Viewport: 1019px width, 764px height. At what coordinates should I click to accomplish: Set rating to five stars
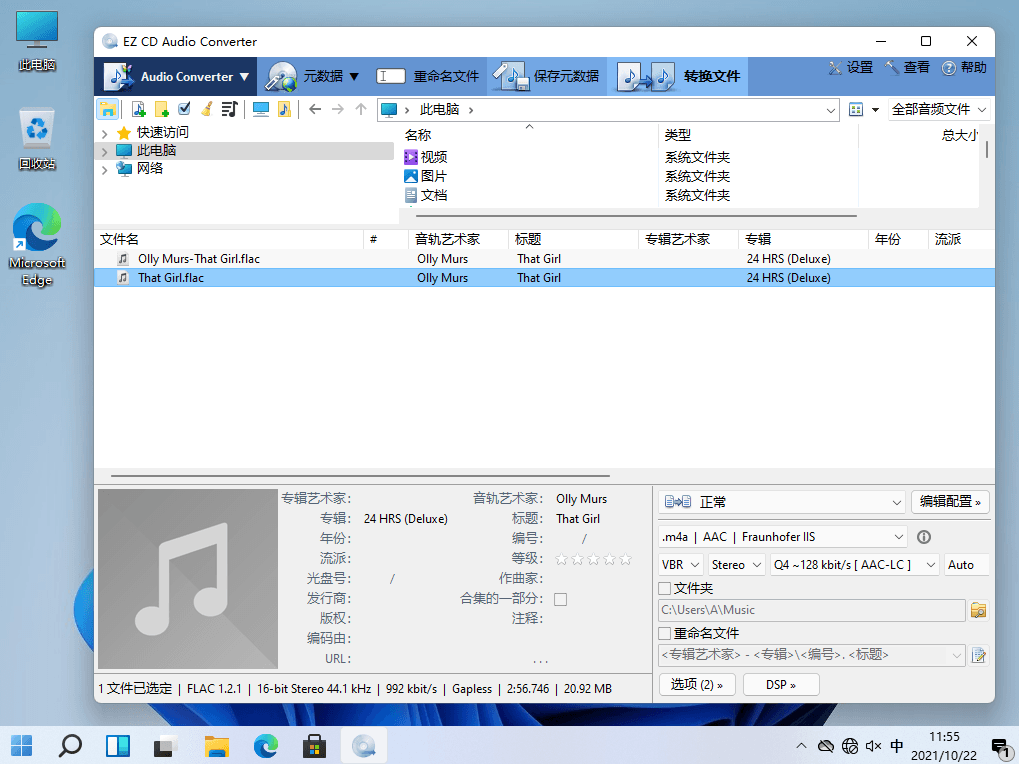(x=625, y=559)
